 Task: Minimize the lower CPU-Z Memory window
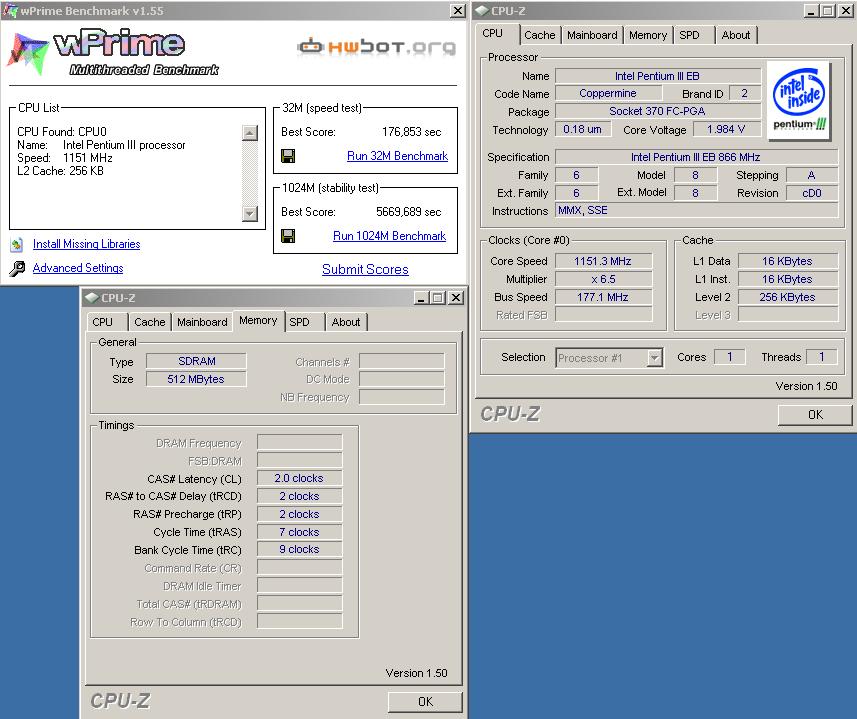[x=421, y=298]
